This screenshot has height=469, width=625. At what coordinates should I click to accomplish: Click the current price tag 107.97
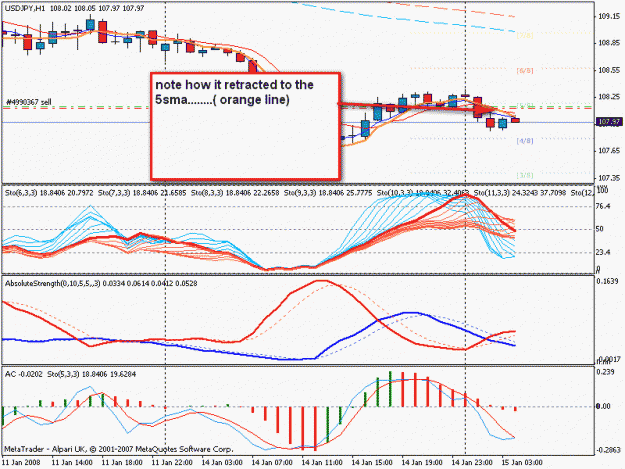609,122
